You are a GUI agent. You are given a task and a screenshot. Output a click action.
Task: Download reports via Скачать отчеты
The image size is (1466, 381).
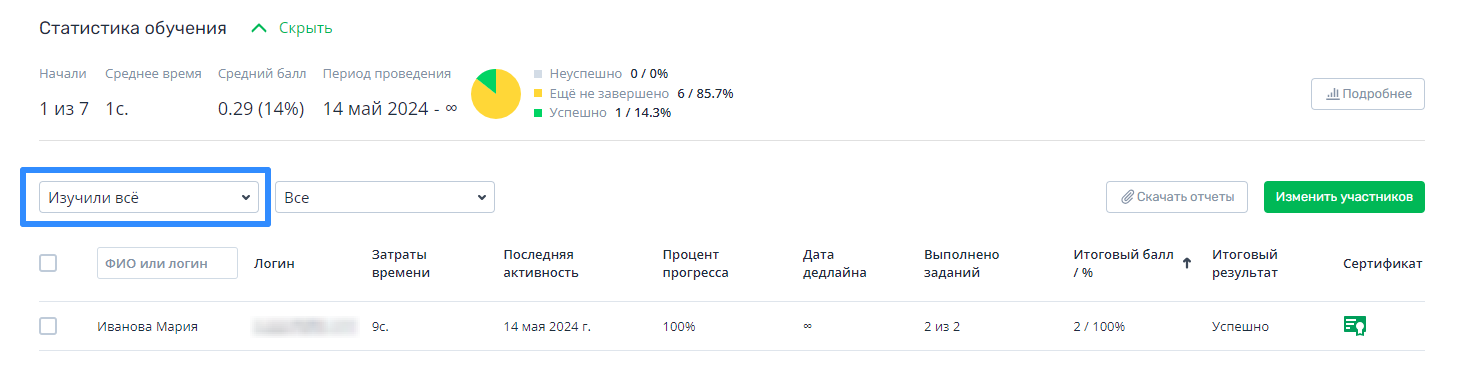(x=1177, y=197)
